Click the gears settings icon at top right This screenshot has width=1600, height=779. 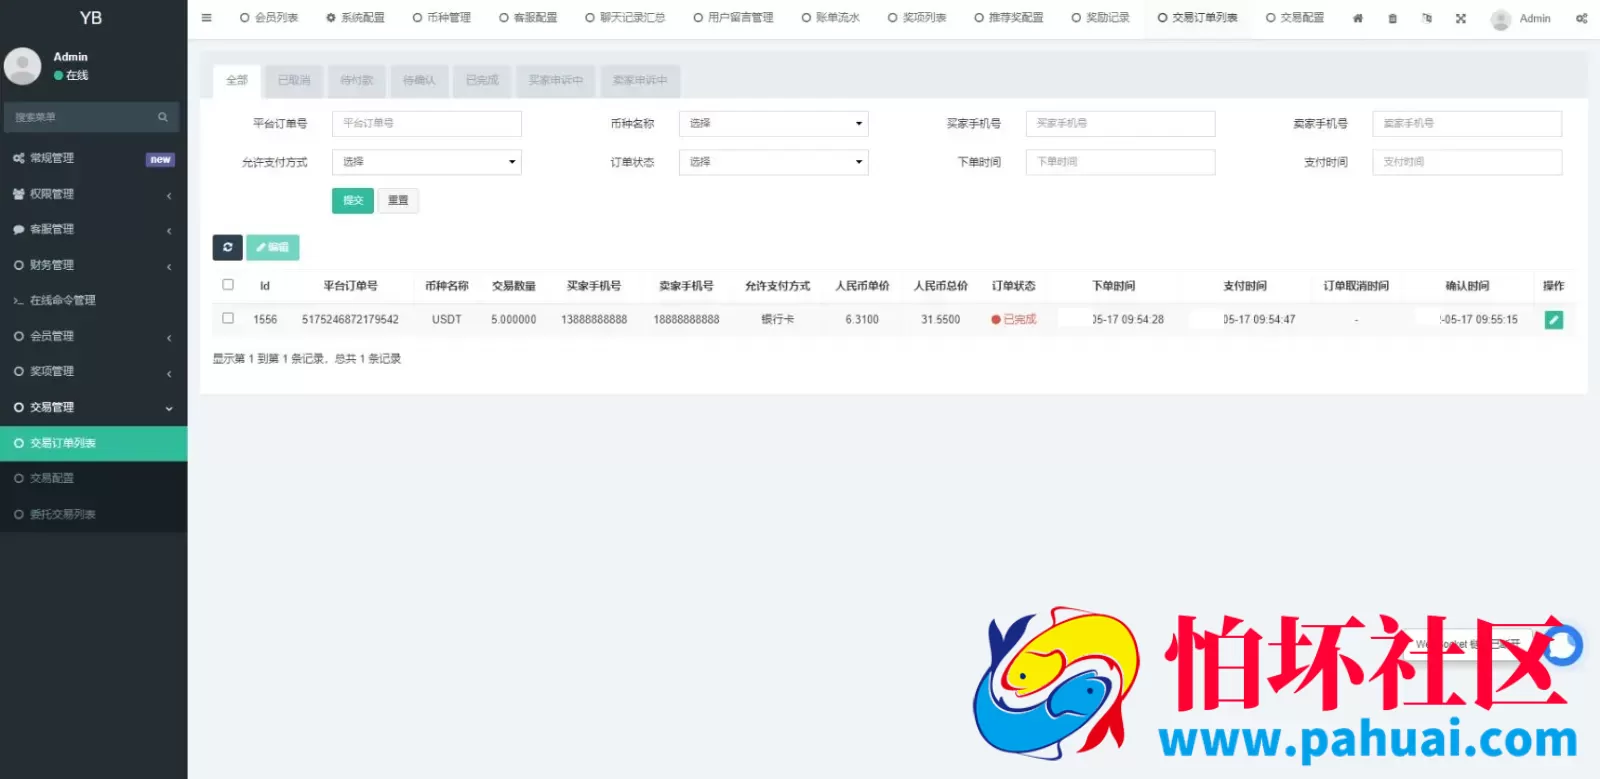point(1581,18)
